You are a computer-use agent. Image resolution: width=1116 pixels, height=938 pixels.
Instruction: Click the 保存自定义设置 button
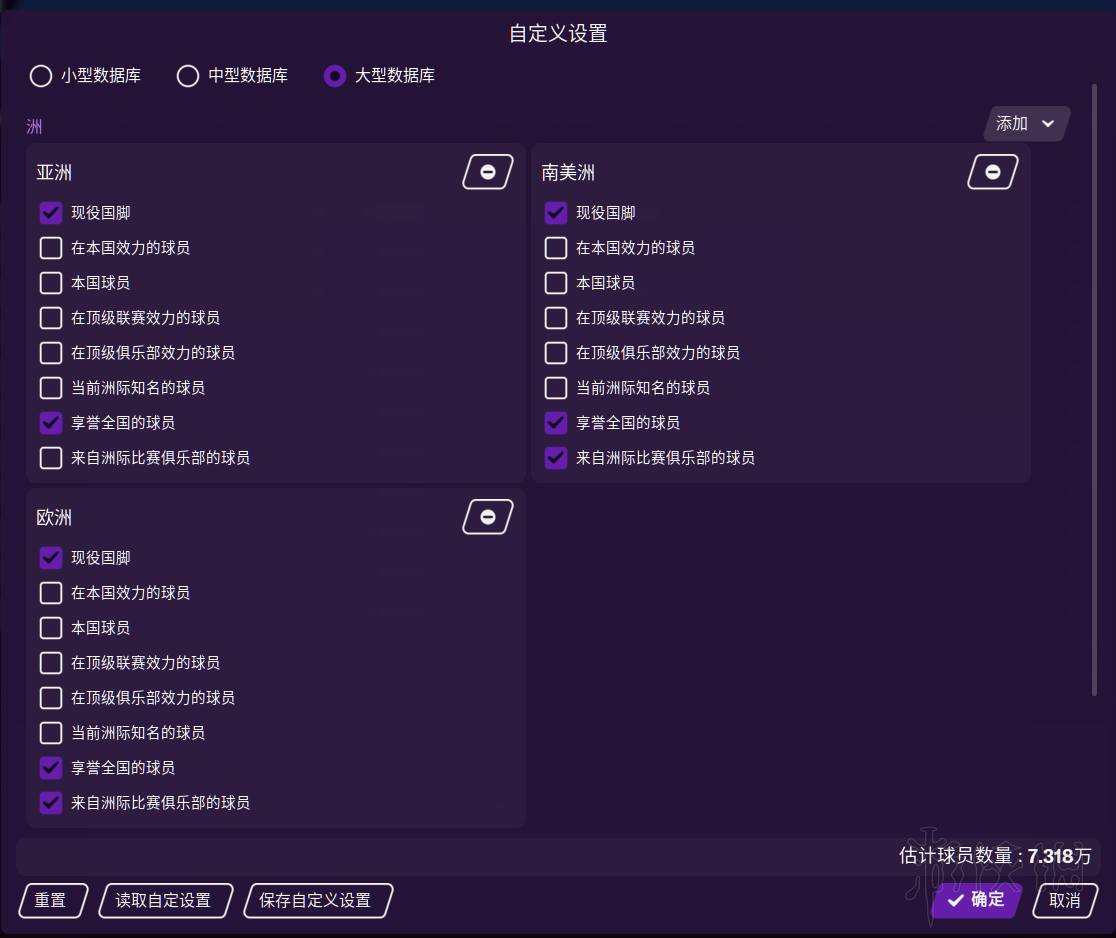point(317,900)
